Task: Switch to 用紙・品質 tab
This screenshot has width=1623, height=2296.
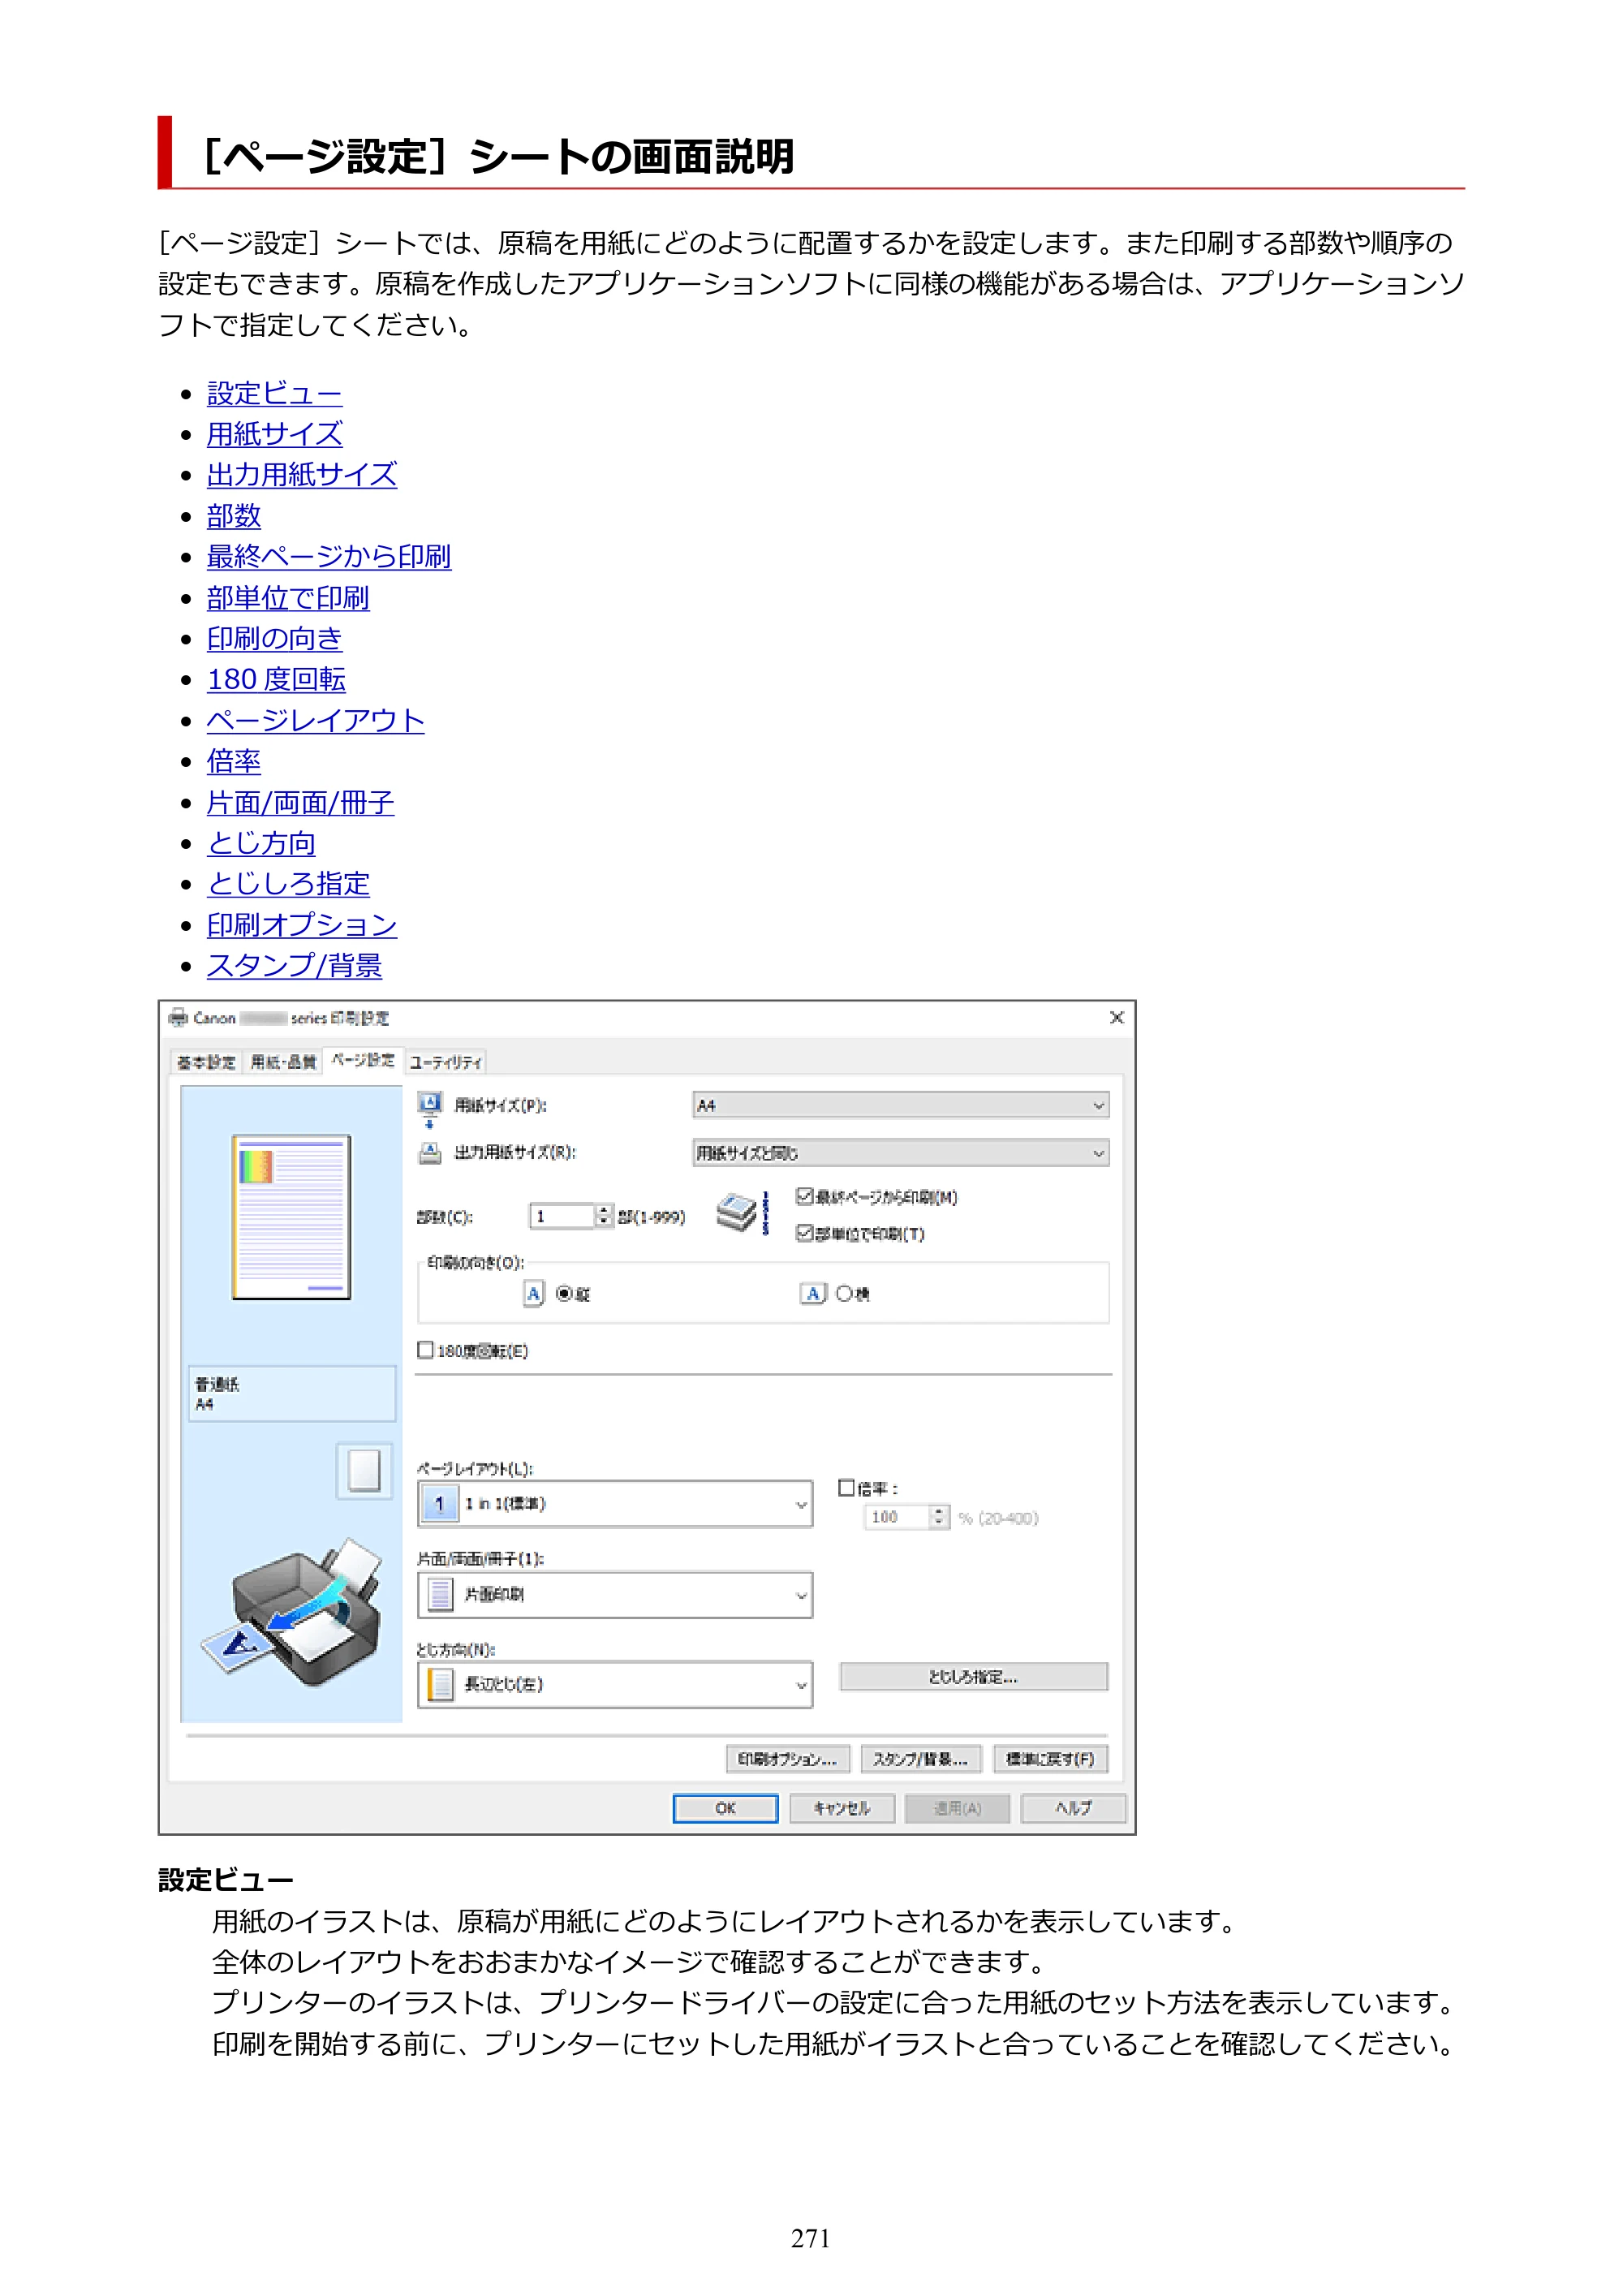Action: 283,1062
